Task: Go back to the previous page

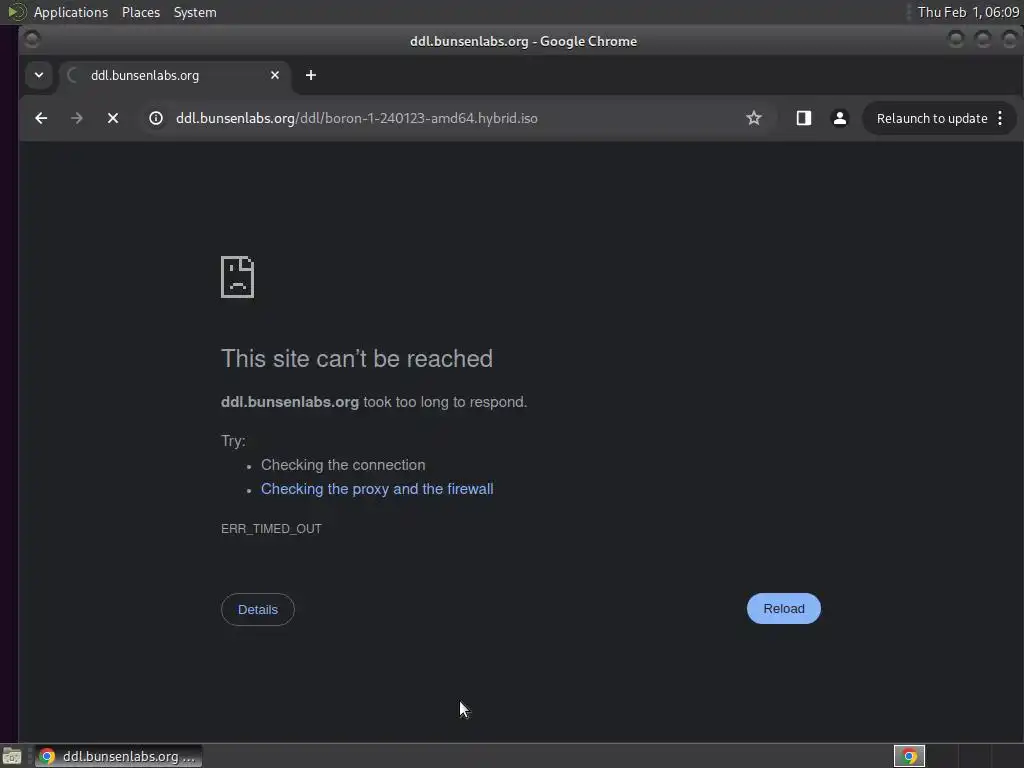Action: 41,118
